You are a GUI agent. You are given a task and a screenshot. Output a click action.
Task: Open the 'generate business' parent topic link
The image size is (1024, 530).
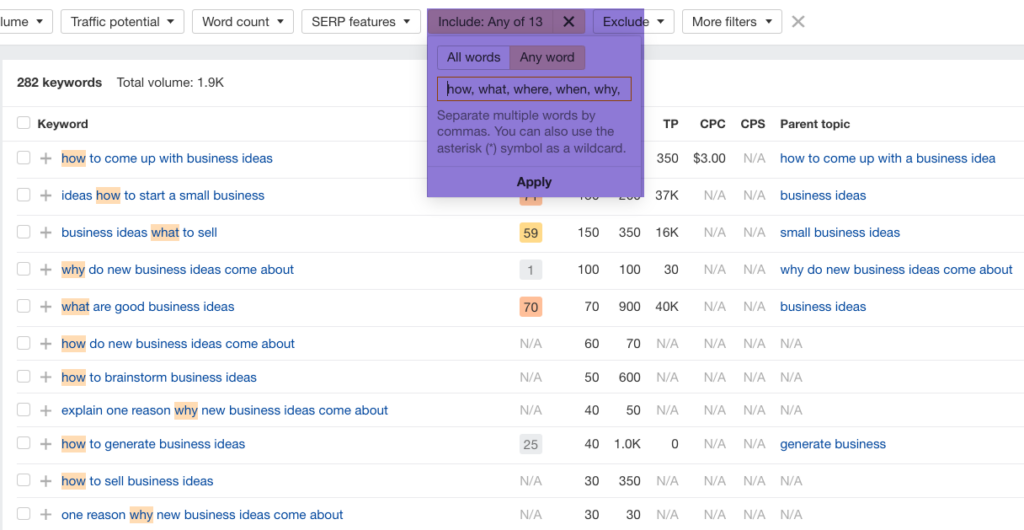[x=832, y=444]
